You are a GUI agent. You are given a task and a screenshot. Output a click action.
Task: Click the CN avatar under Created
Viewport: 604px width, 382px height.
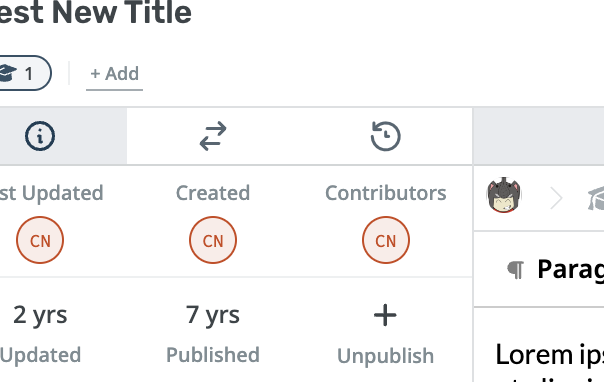click(213, 240)
